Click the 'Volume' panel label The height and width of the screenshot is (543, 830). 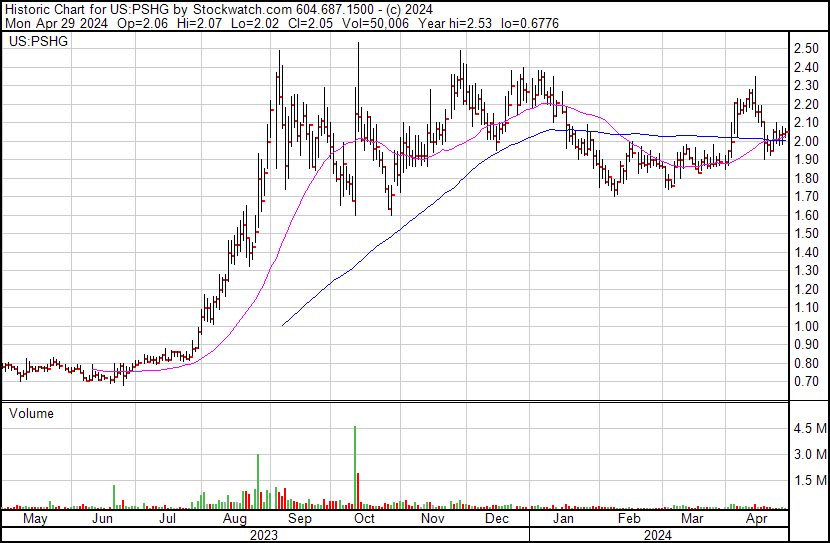[x=31, y=413]
